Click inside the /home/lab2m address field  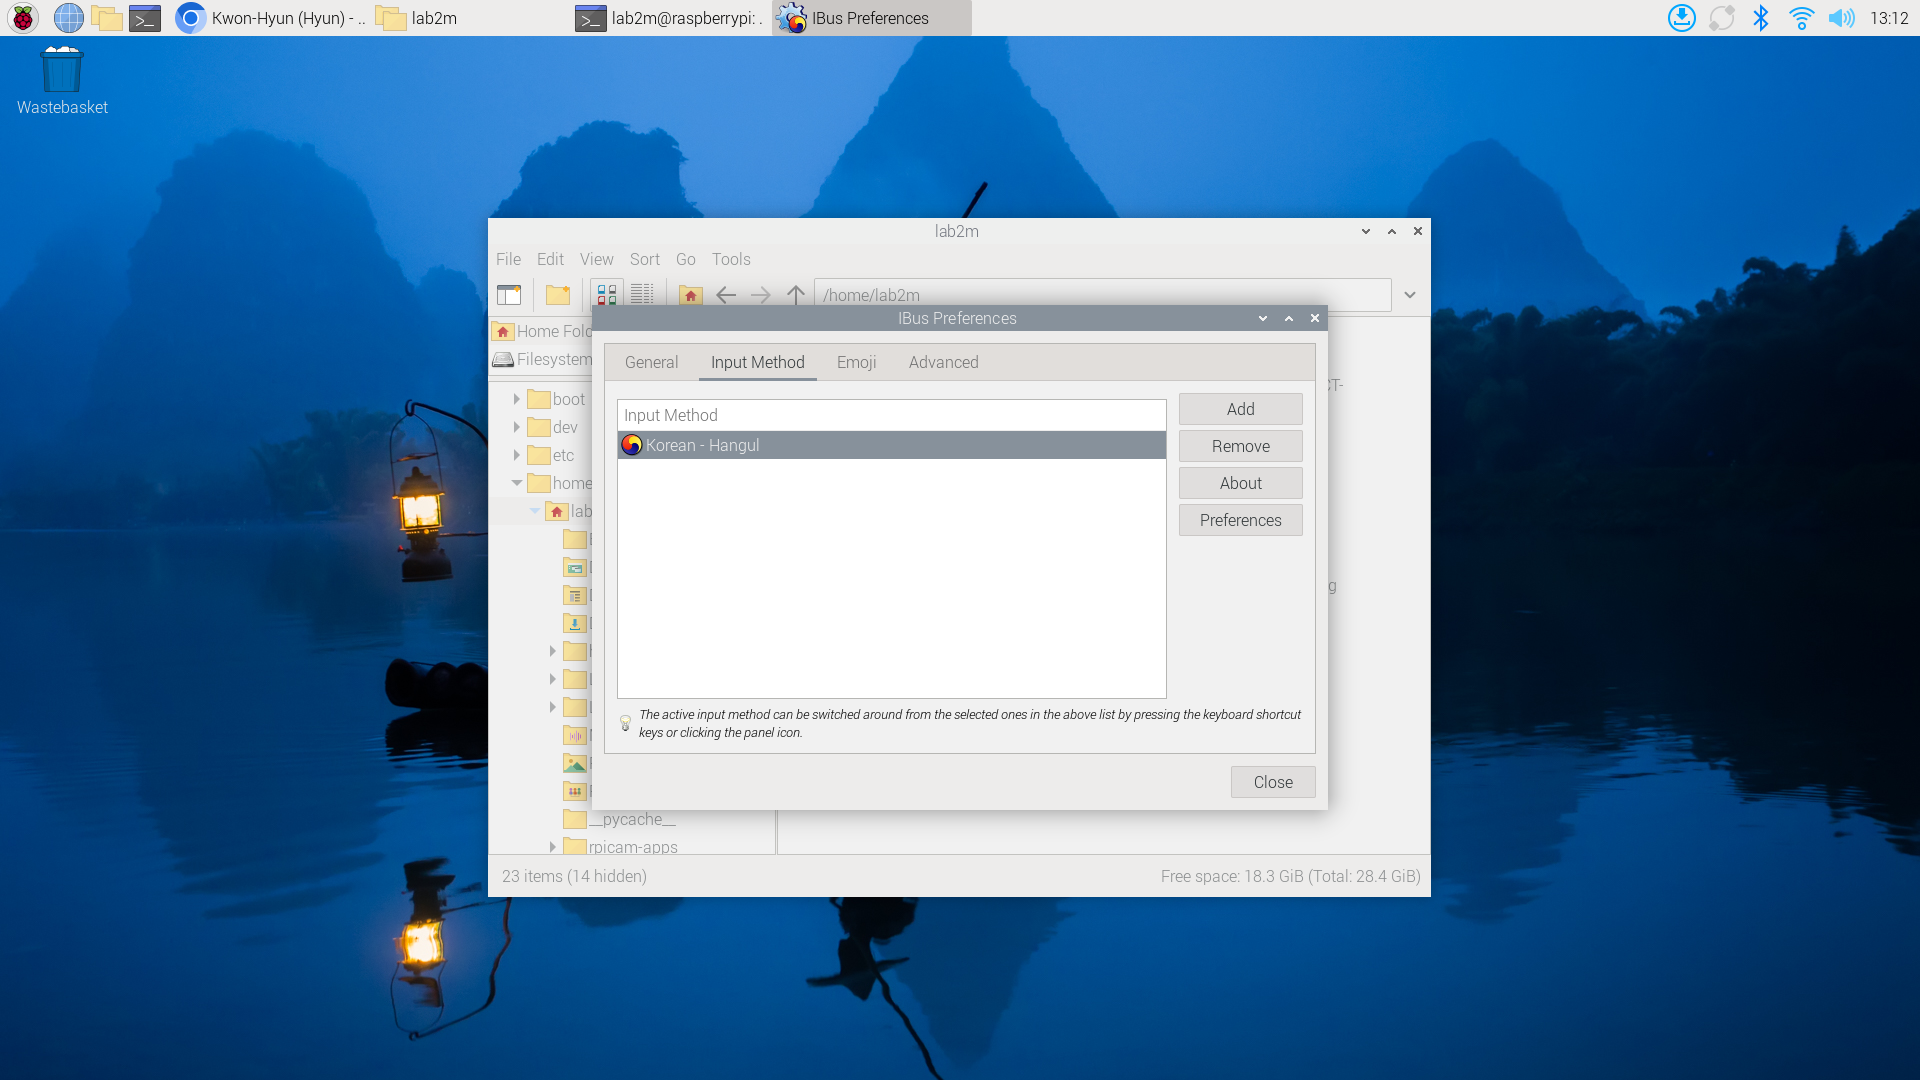pyautogui.click(x=1000, y=294)
